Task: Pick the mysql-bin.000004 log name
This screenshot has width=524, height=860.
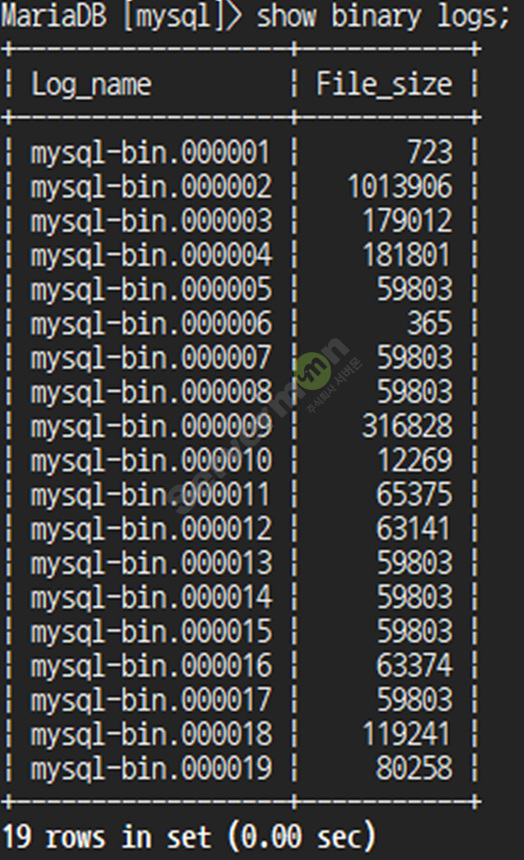Action: point(150,256)
